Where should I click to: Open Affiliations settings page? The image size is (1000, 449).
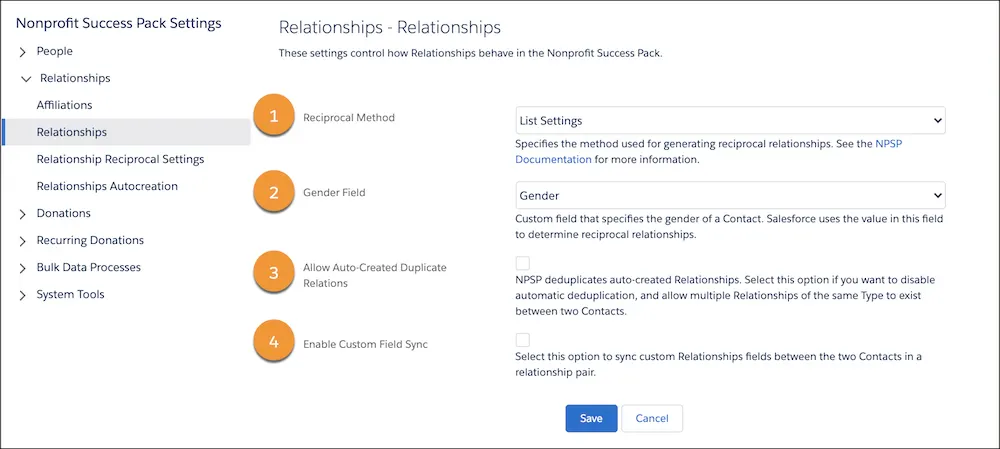[64, 105]
